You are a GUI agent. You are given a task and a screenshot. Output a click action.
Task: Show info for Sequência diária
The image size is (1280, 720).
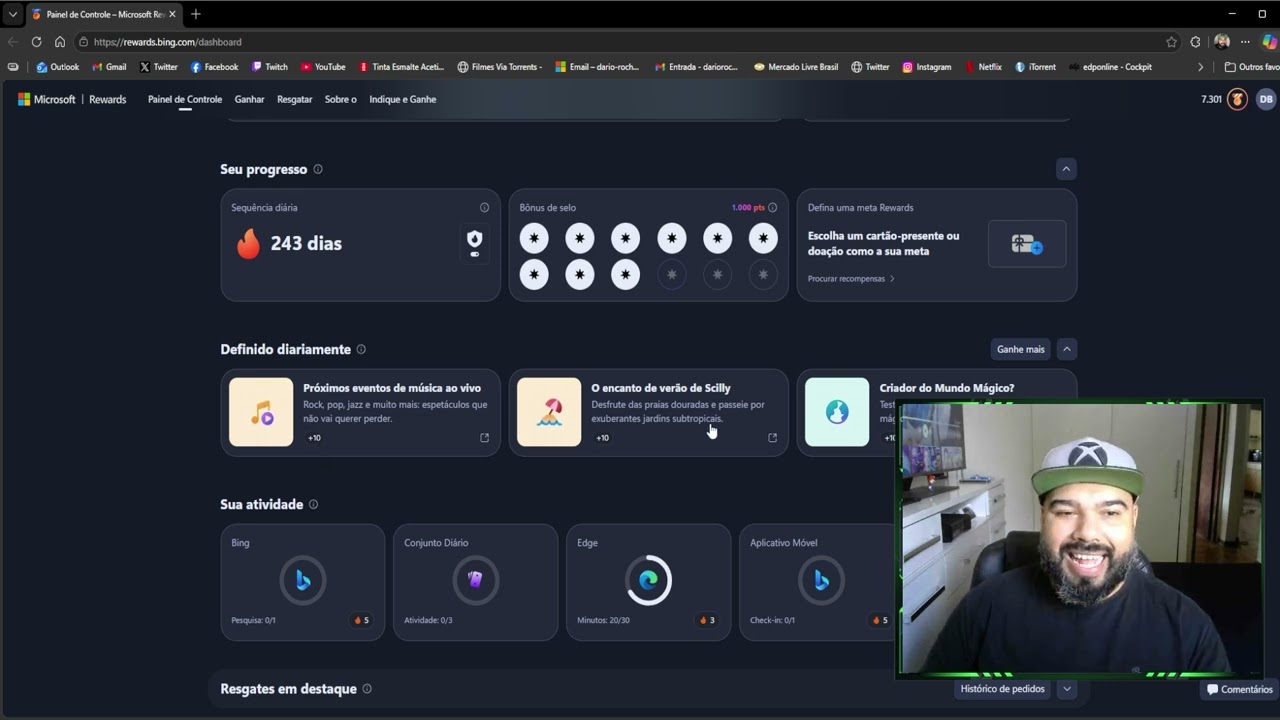pos(484,208)
